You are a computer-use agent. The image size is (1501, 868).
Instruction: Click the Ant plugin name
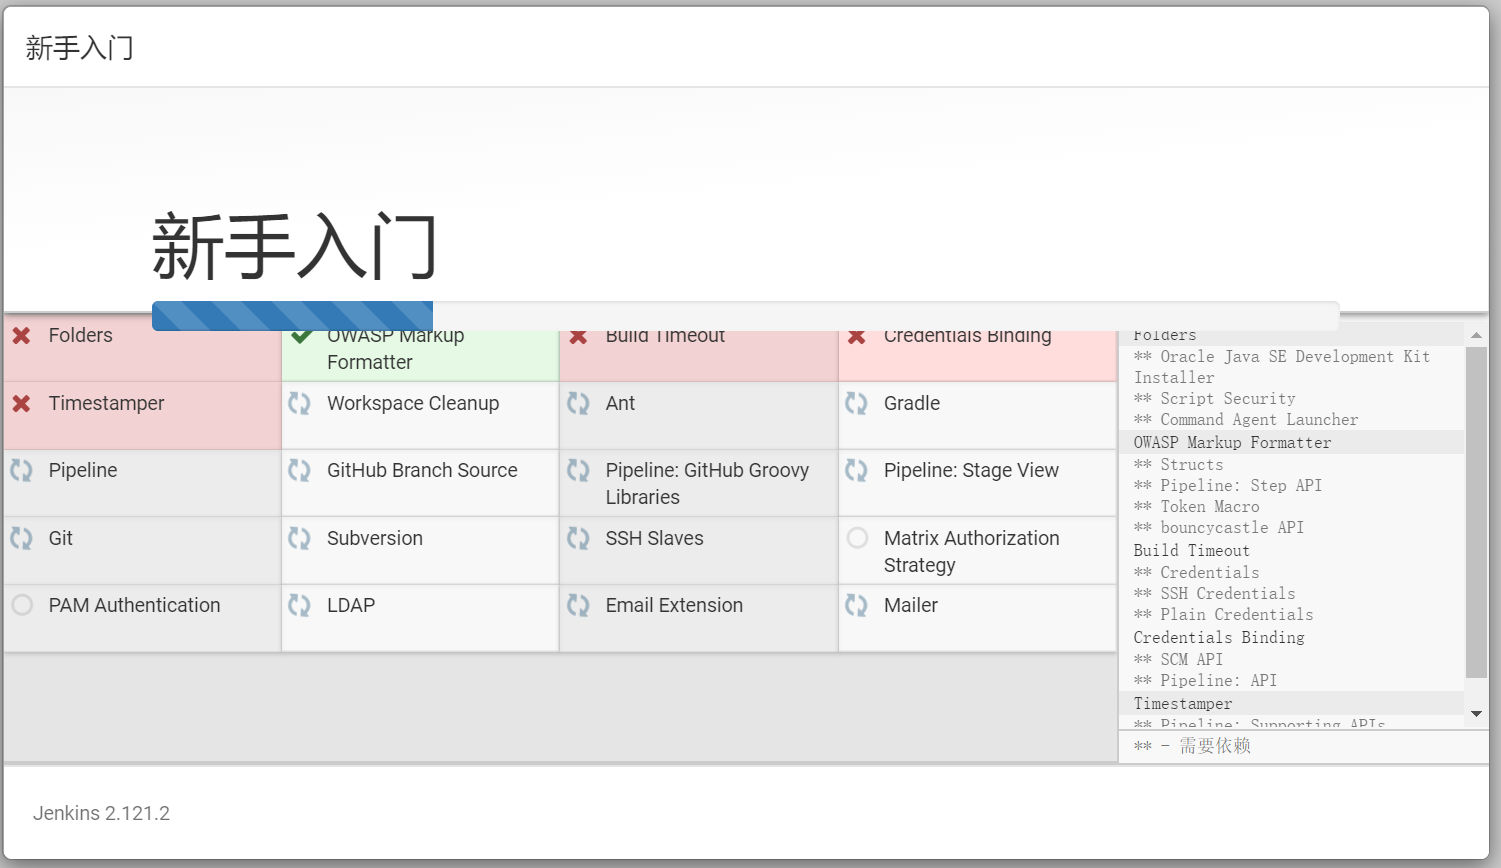point(620,403)
